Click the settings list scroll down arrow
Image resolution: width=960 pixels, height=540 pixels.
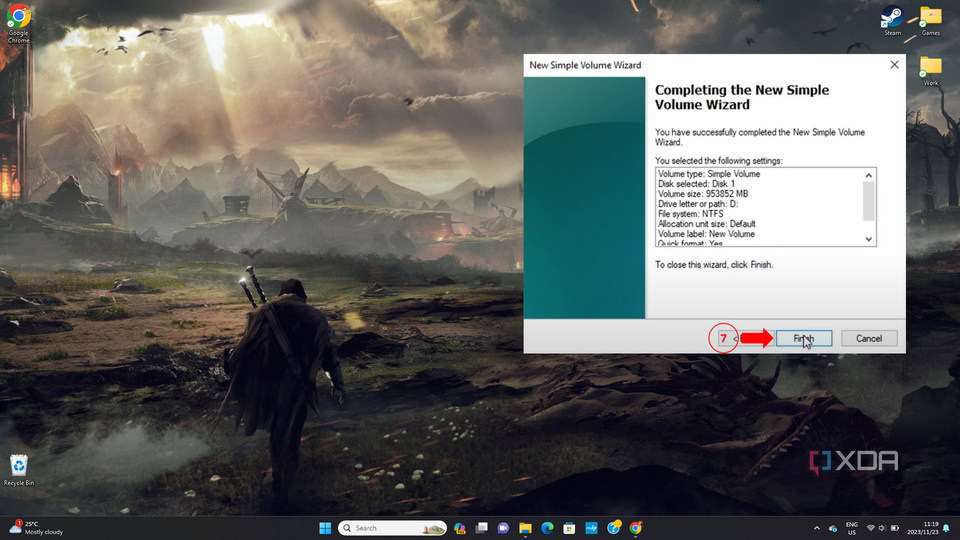click(x=868, y=239)
